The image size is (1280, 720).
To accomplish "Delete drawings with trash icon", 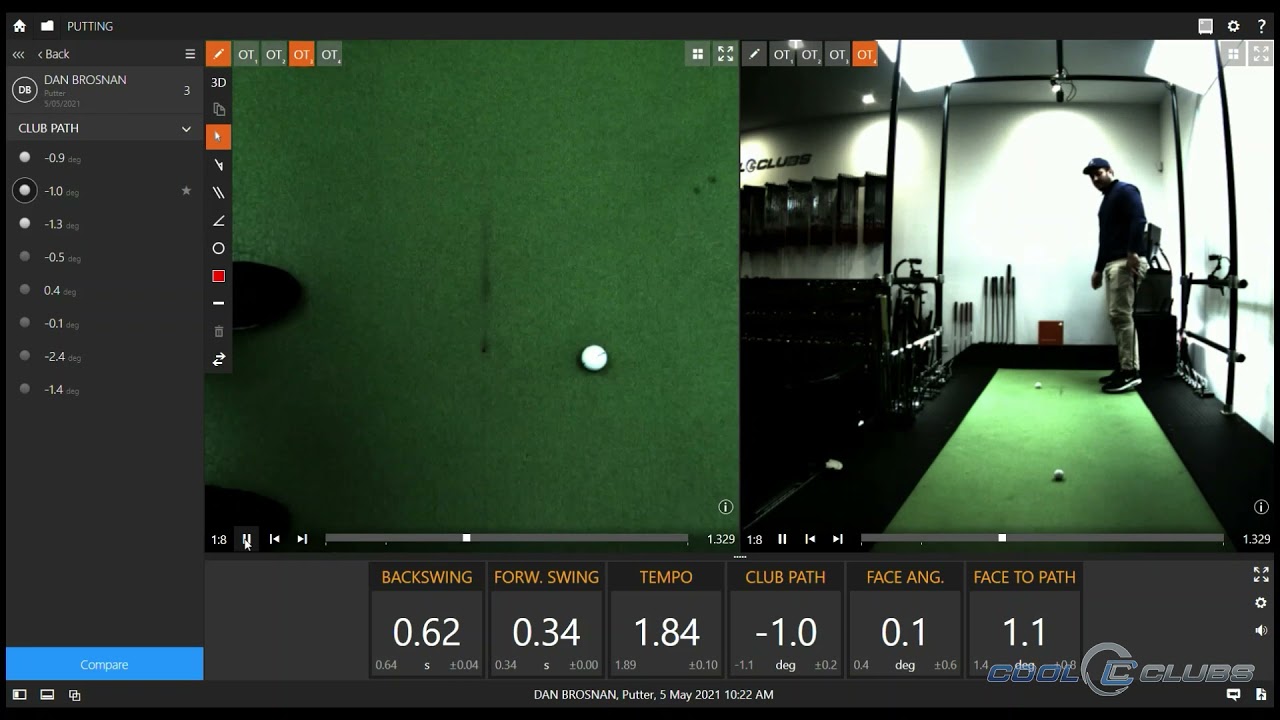I will (218, 331).
